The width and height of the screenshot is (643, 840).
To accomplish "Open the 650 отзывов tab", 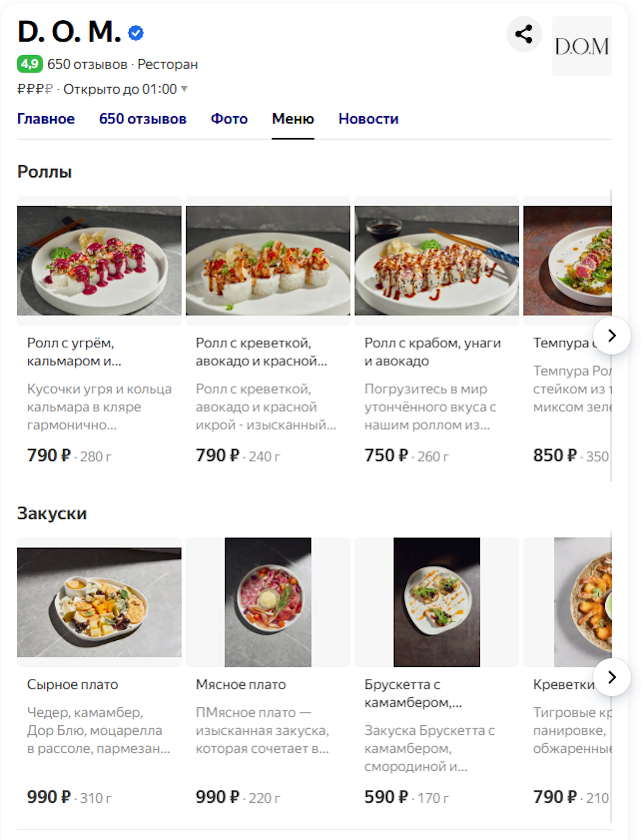I will [142, 119].
